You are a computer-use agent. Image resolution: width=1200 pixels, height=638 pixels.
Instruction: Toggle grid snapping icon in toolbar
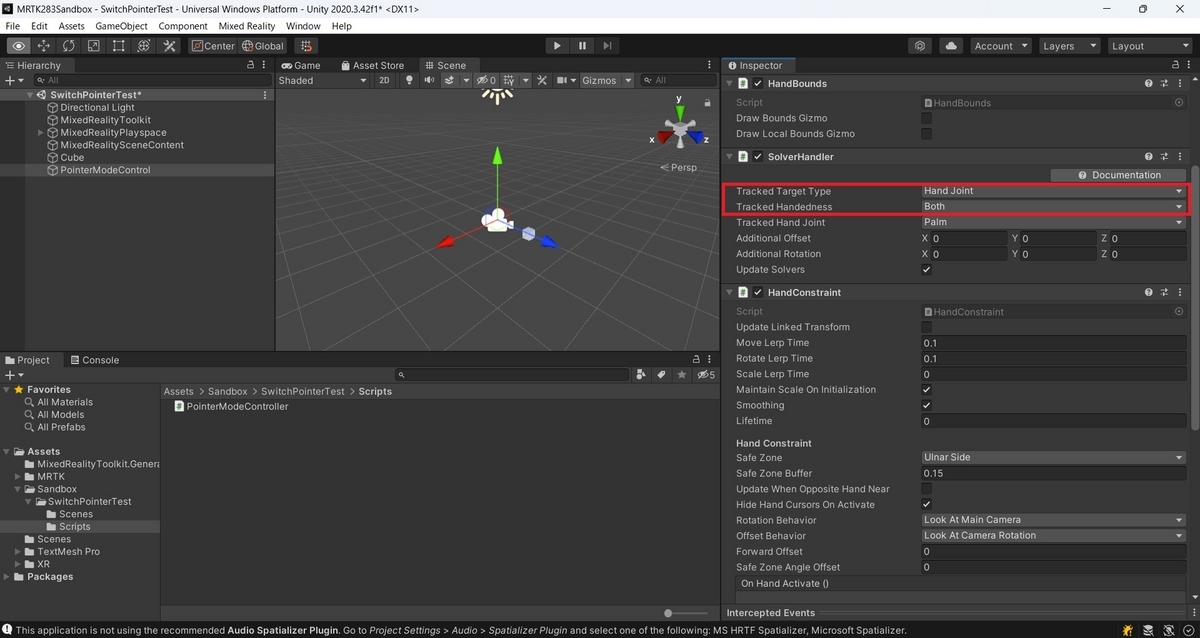pyautogui.click(x=306, y=46)
